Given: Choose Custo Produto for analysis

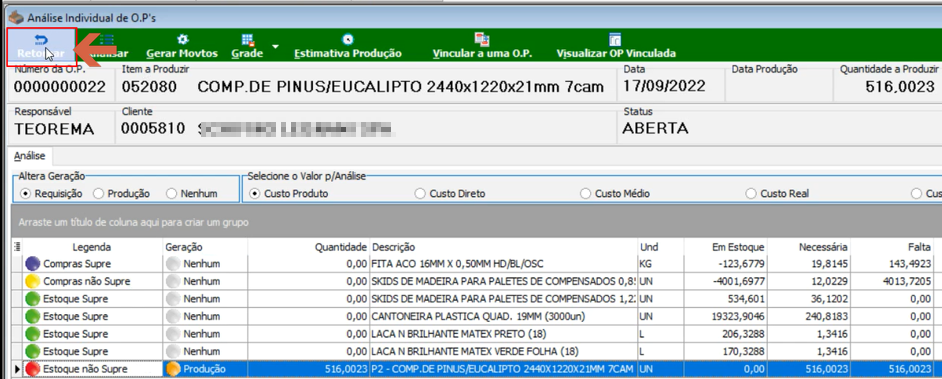Looking at the screenshot, I should [289, 193].
